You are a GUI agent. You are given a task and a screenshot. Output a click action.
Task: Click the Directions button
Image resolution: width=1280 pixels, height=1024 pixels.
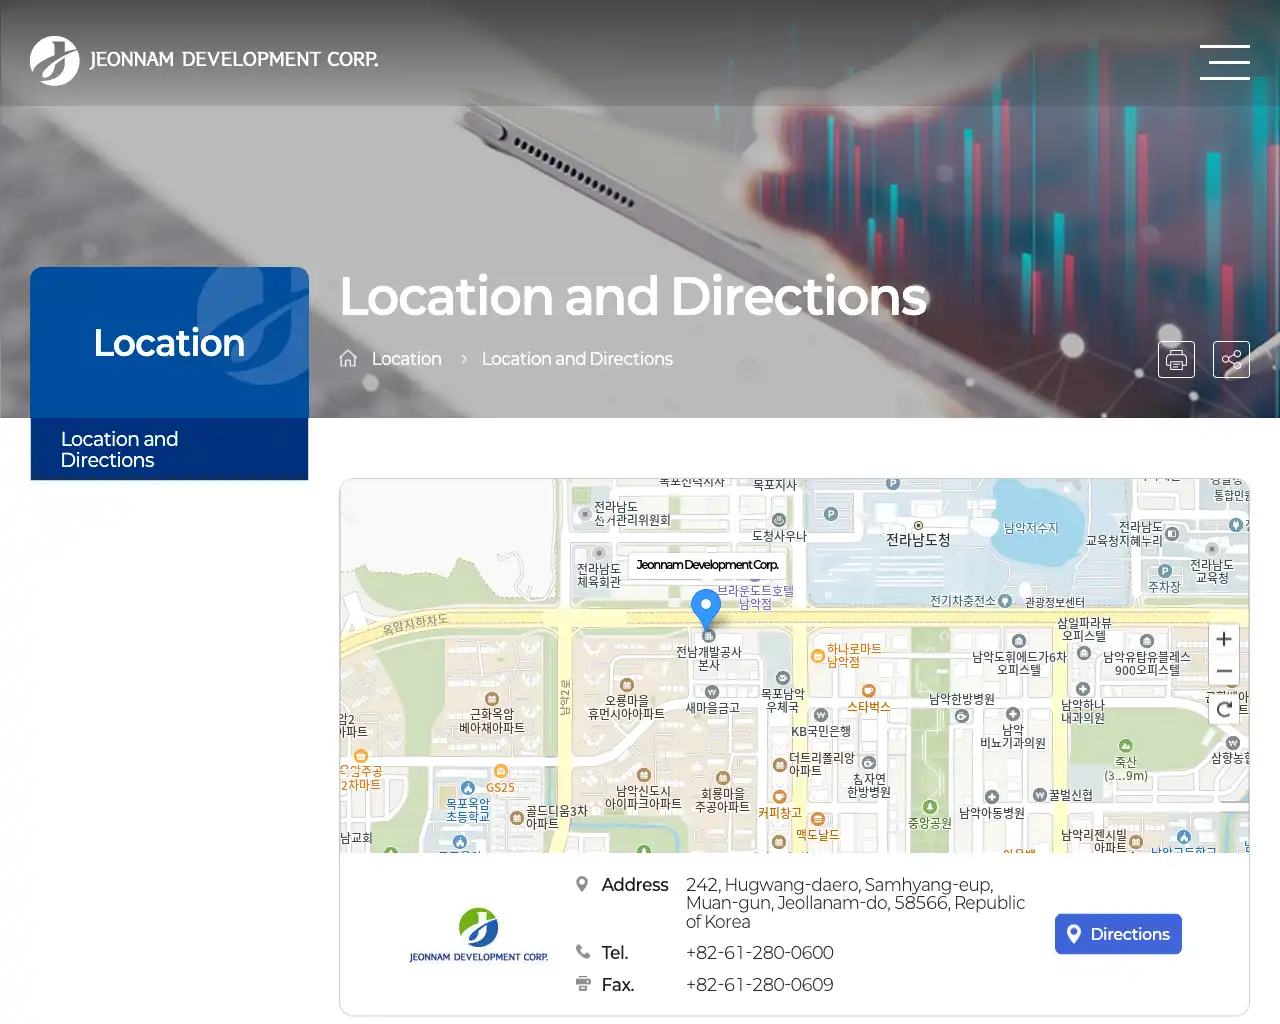pyautogui.click(x=1118, y=934)
